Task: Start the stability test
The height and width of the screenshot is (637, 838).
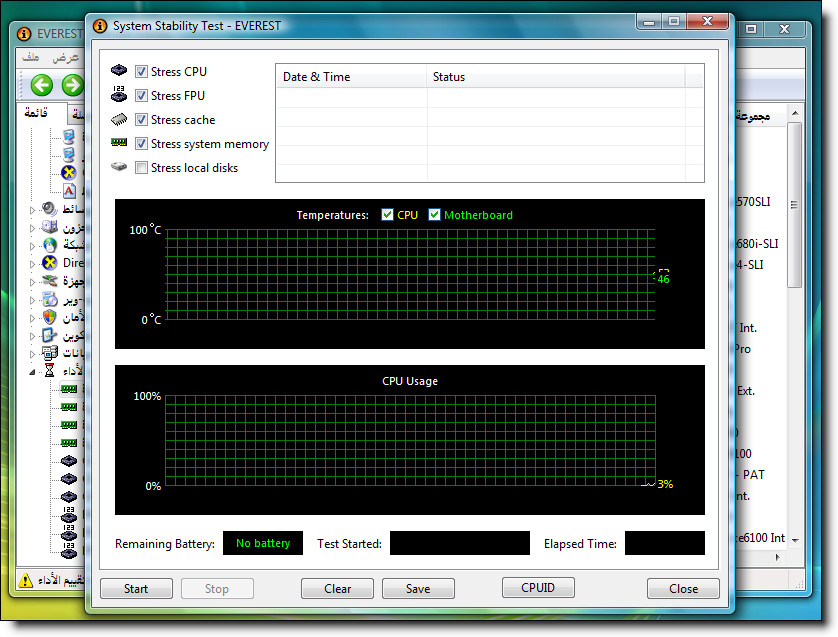Action: click(x=136, y=588)
